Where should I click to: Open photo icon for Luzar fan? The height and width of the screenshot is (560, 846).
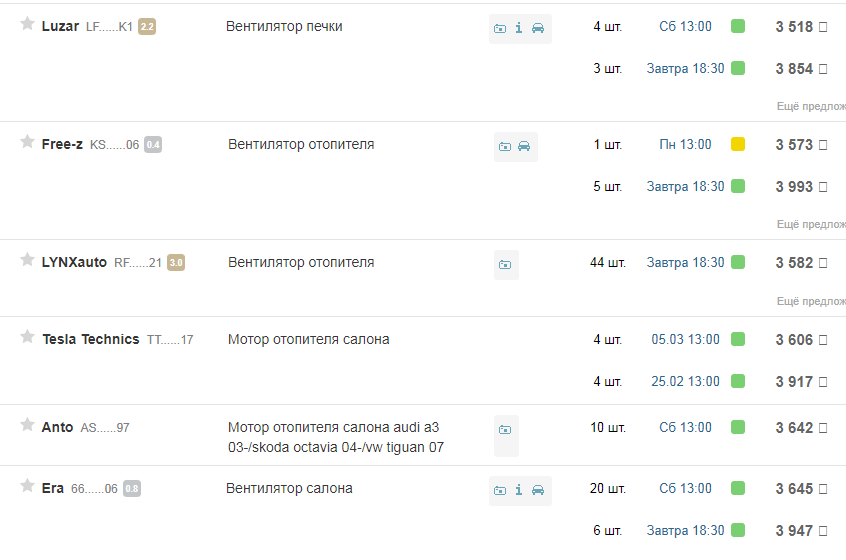pos(500,28)
